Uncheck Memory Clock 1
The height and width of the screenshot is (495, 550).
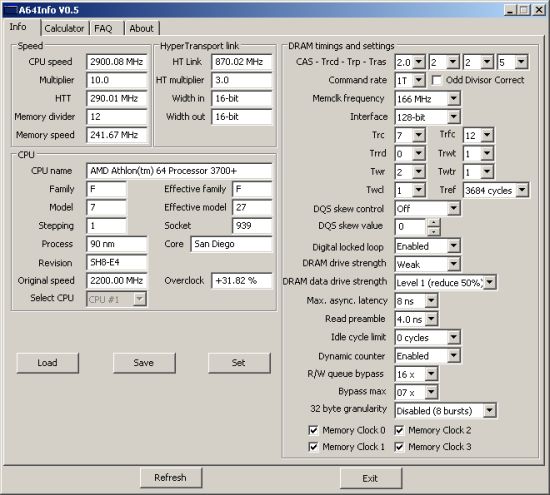(x=313, y=447)
